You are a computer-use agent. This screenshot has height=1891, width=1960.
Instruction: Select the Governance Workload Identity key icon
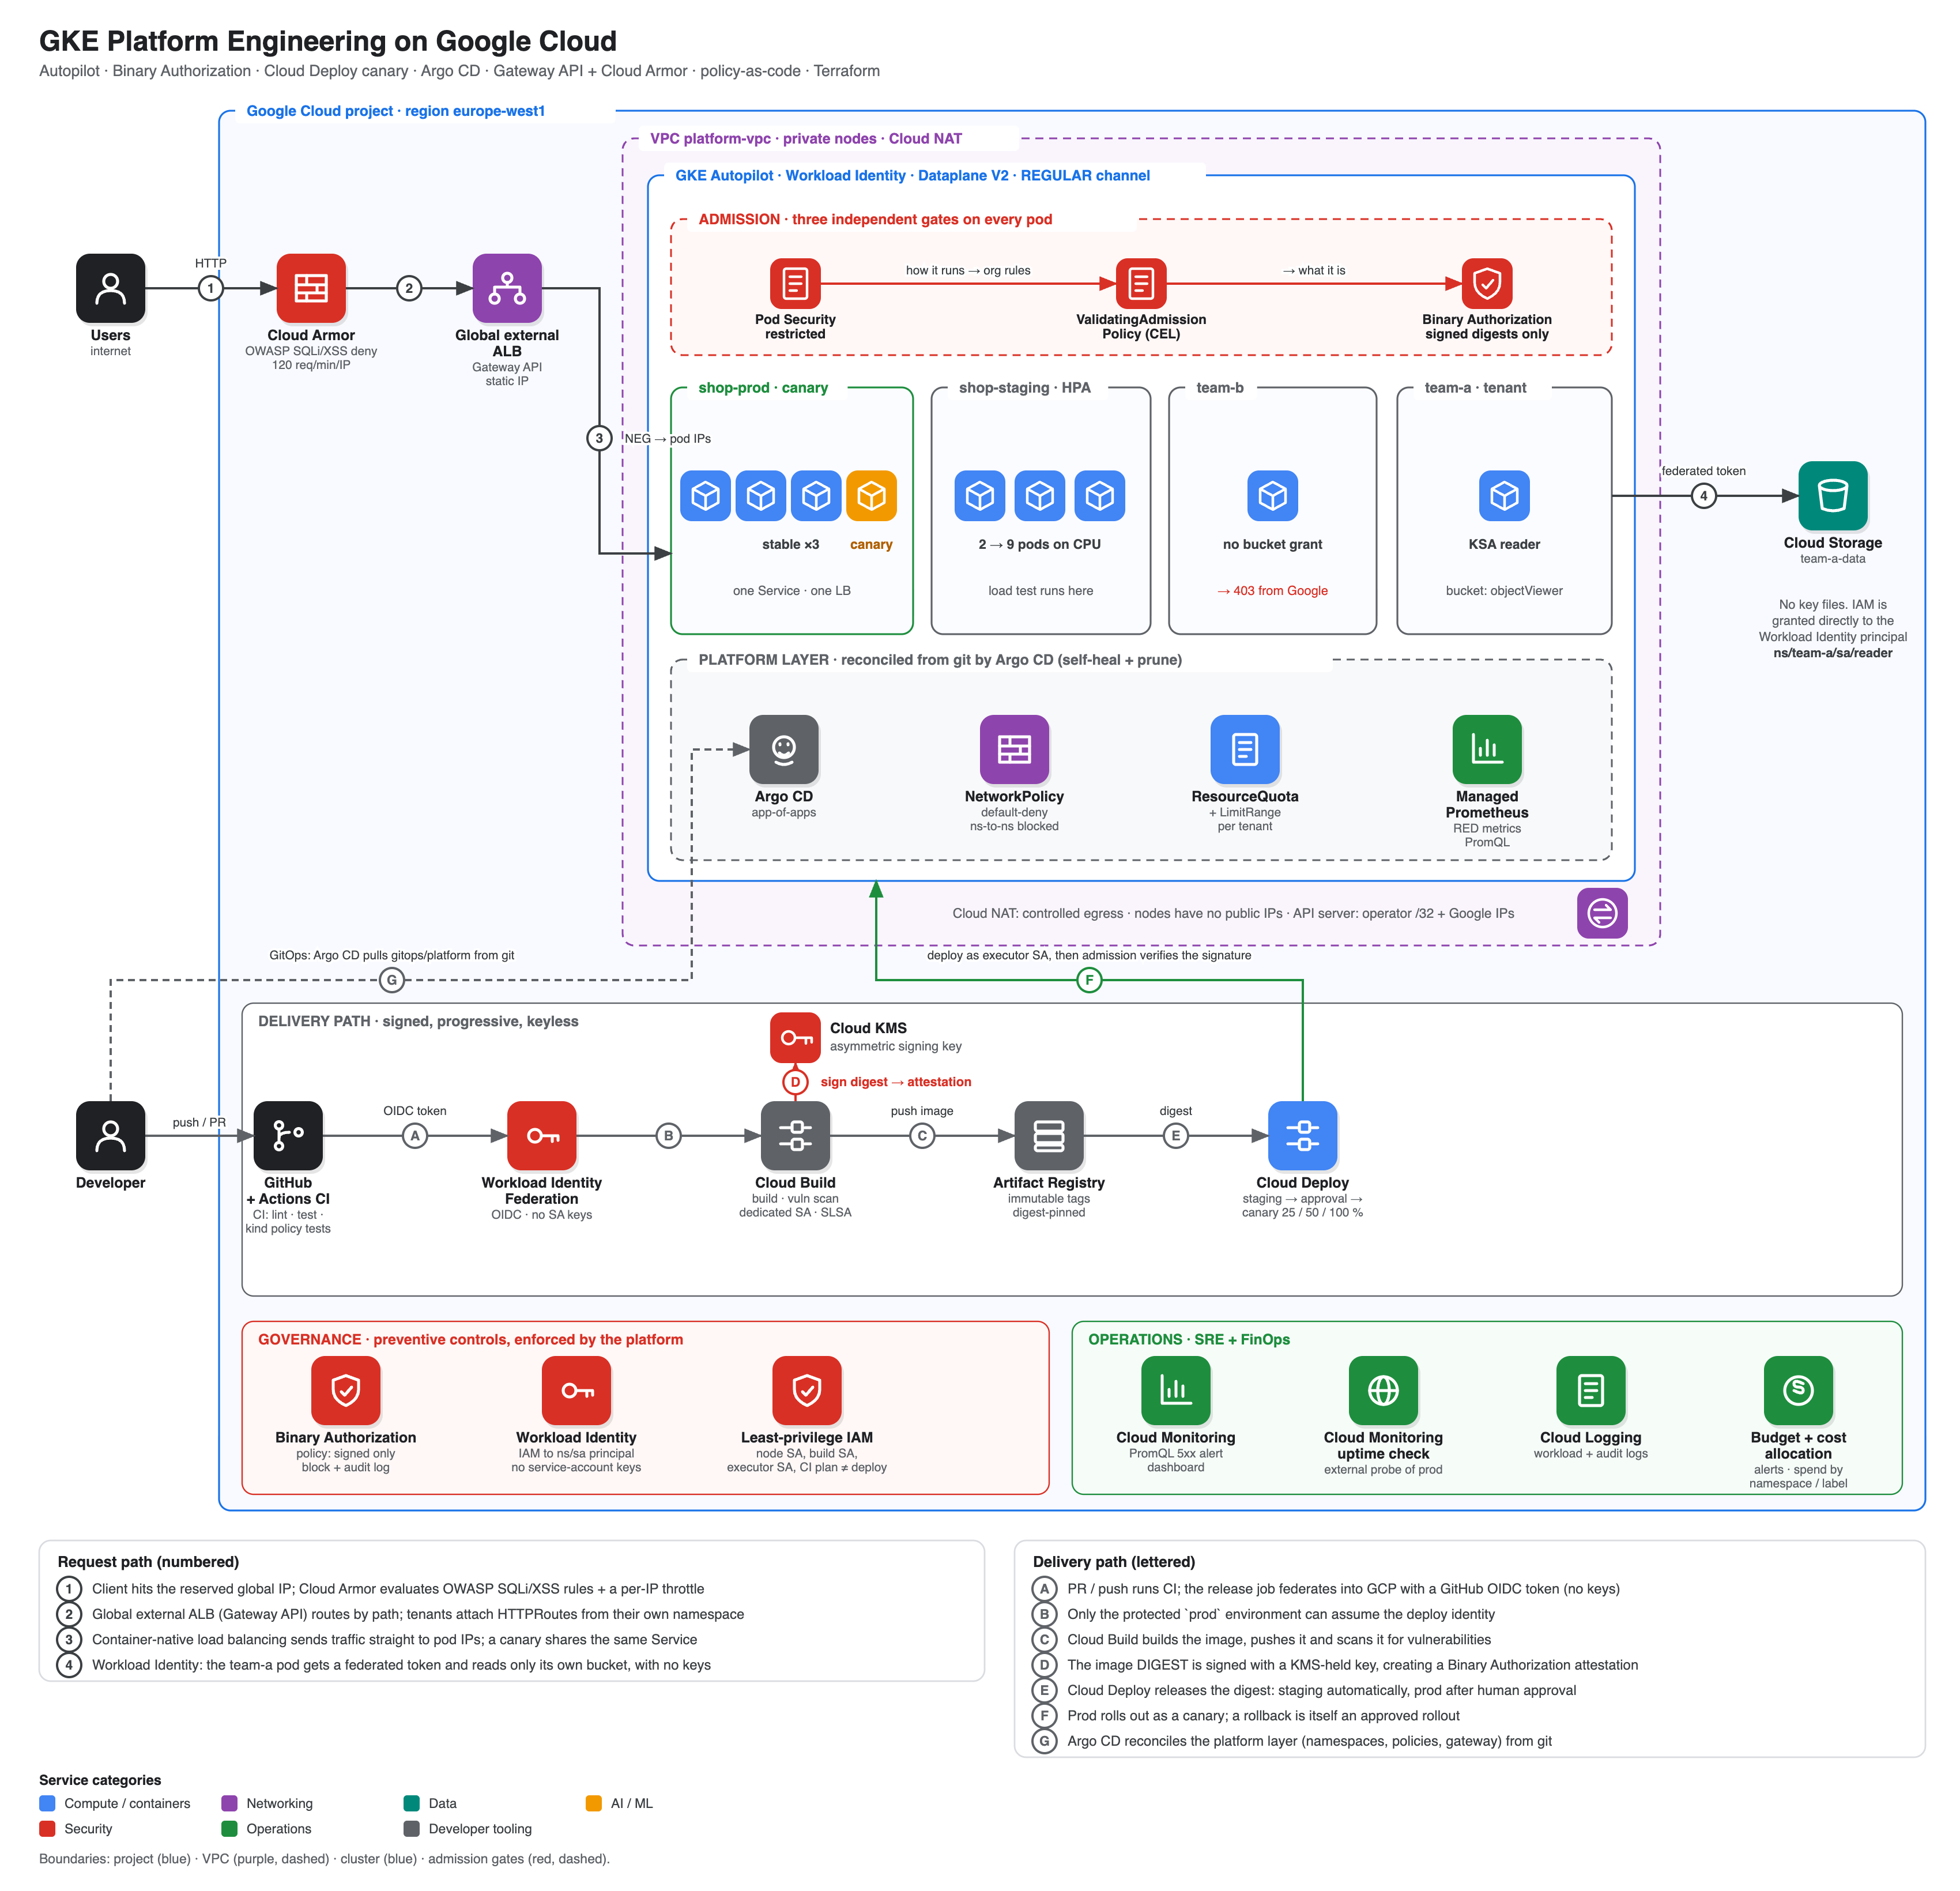576,1390
